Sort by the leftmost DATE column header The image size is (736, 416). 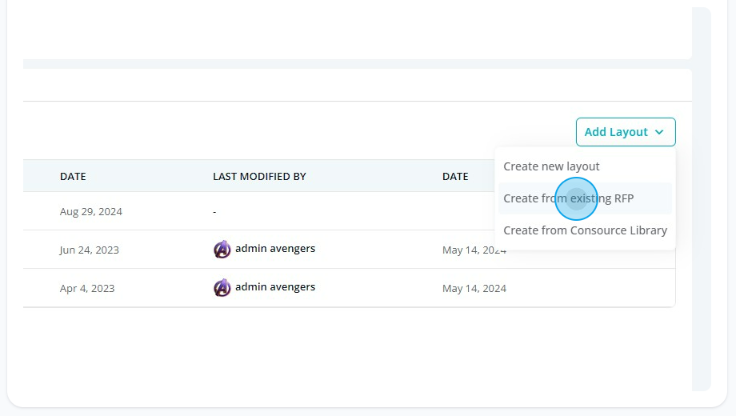(73, 177)
